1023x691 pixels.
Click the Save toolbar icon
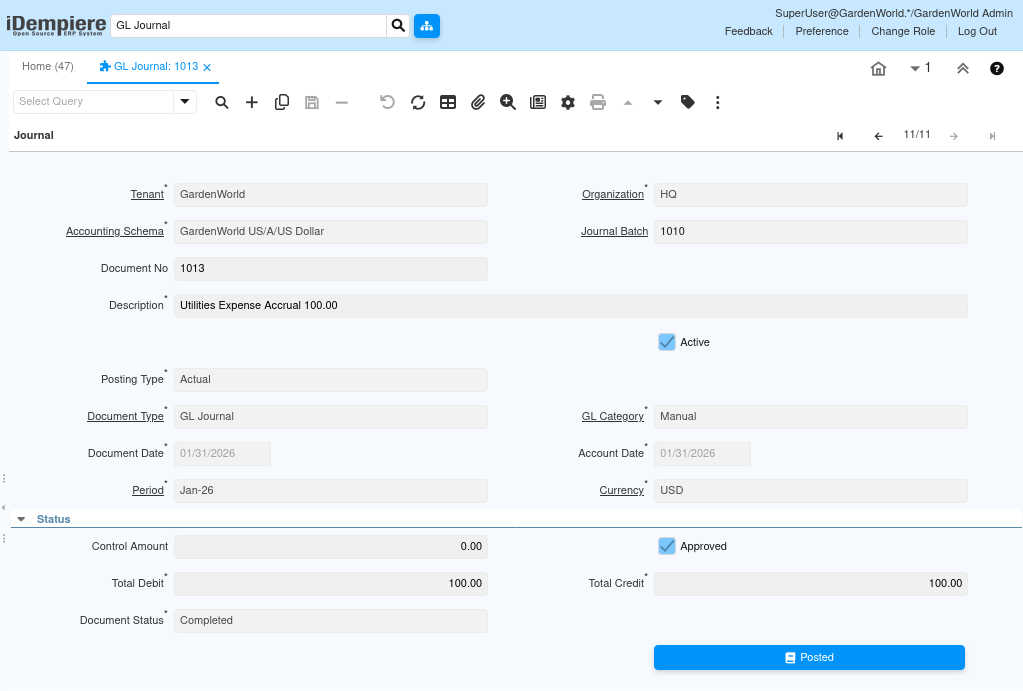pos(312,102)
